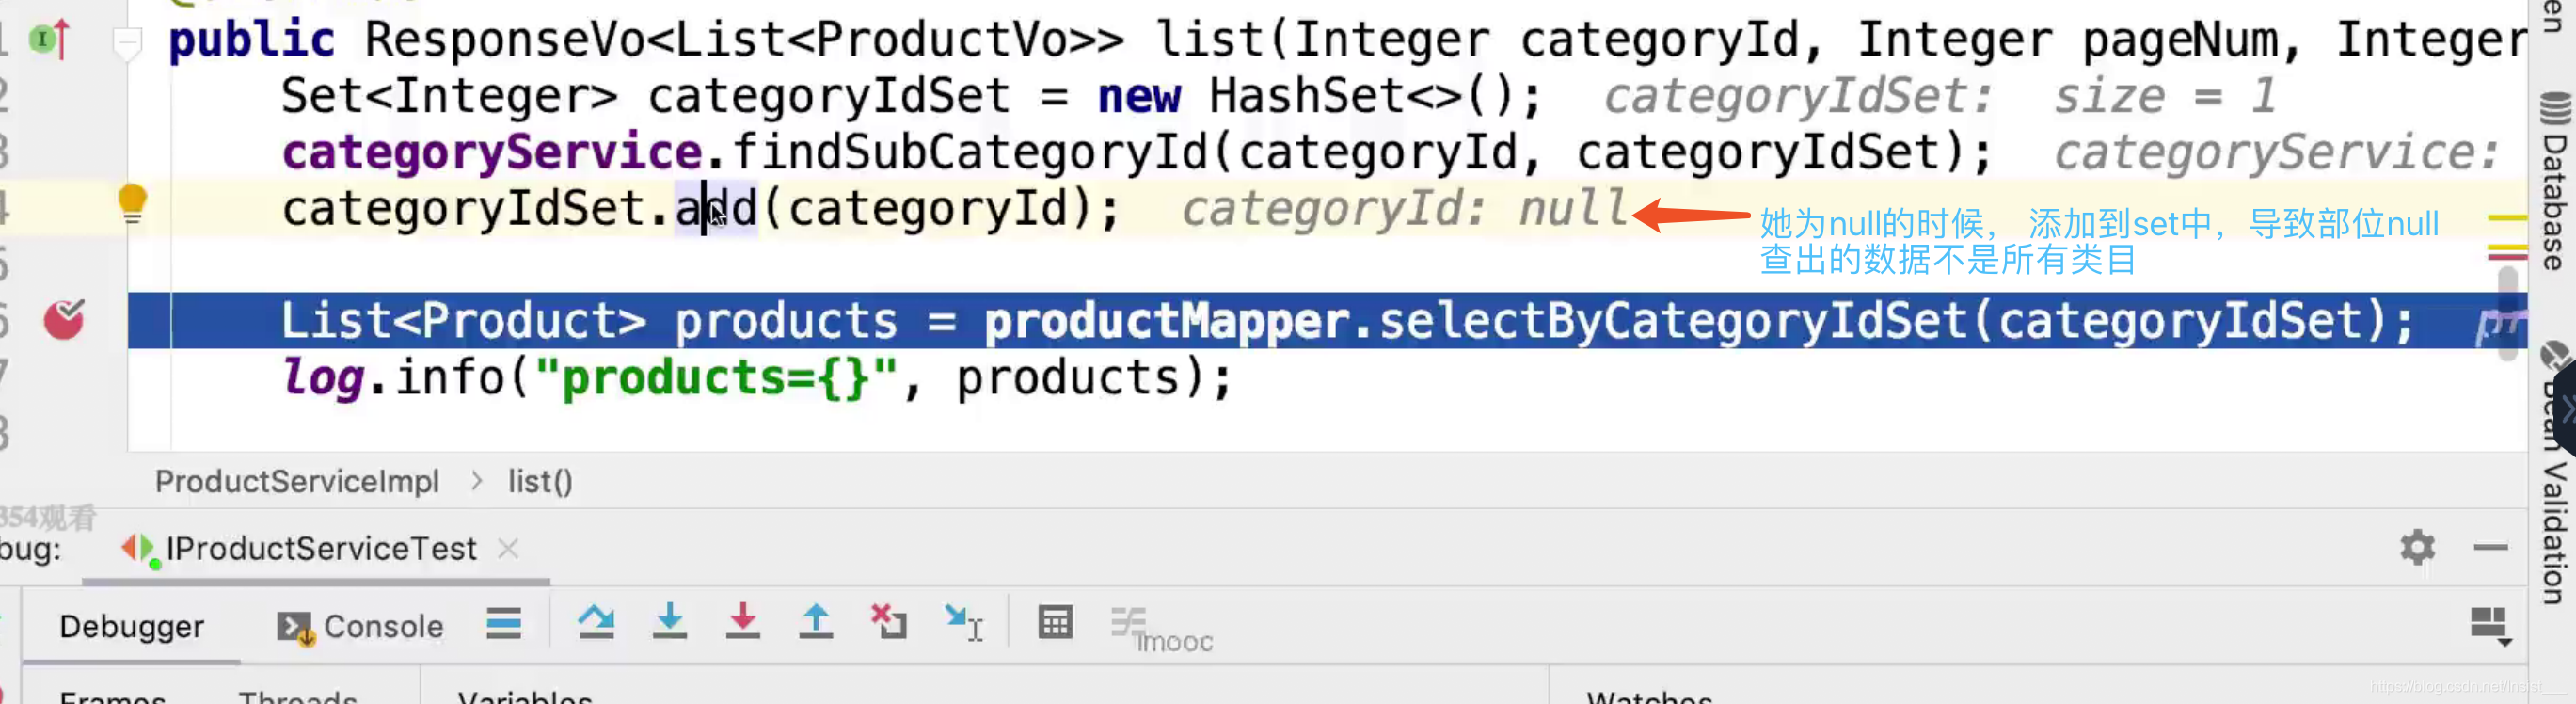Screen dimensions: 2576x704
Task: Click the list() breadcrumb
Action: tap(540, 481)
